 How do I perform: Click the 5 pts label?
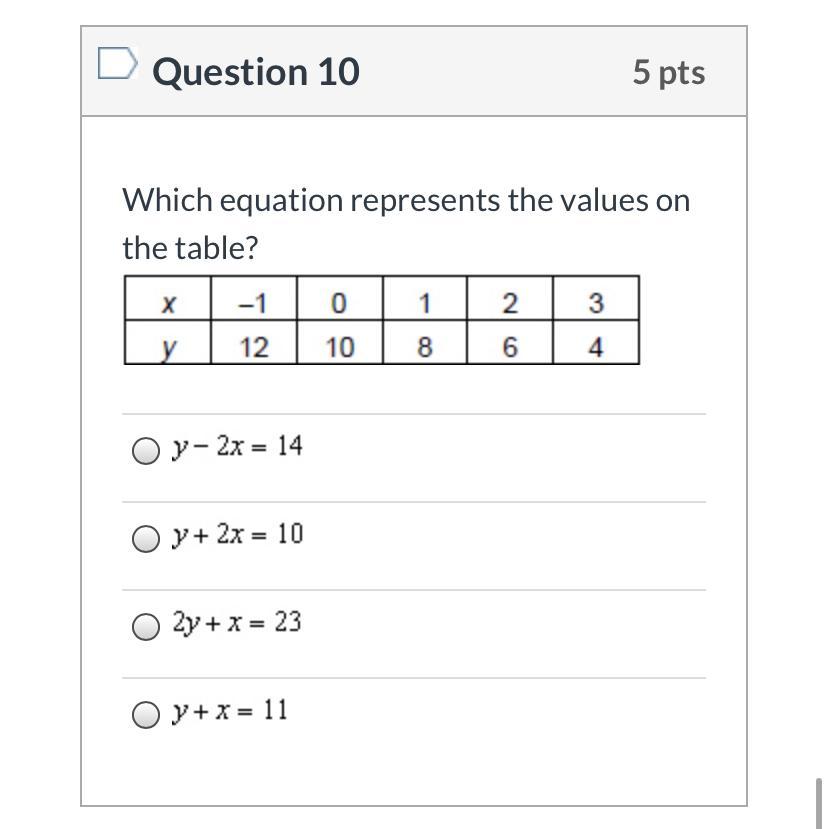668,72
